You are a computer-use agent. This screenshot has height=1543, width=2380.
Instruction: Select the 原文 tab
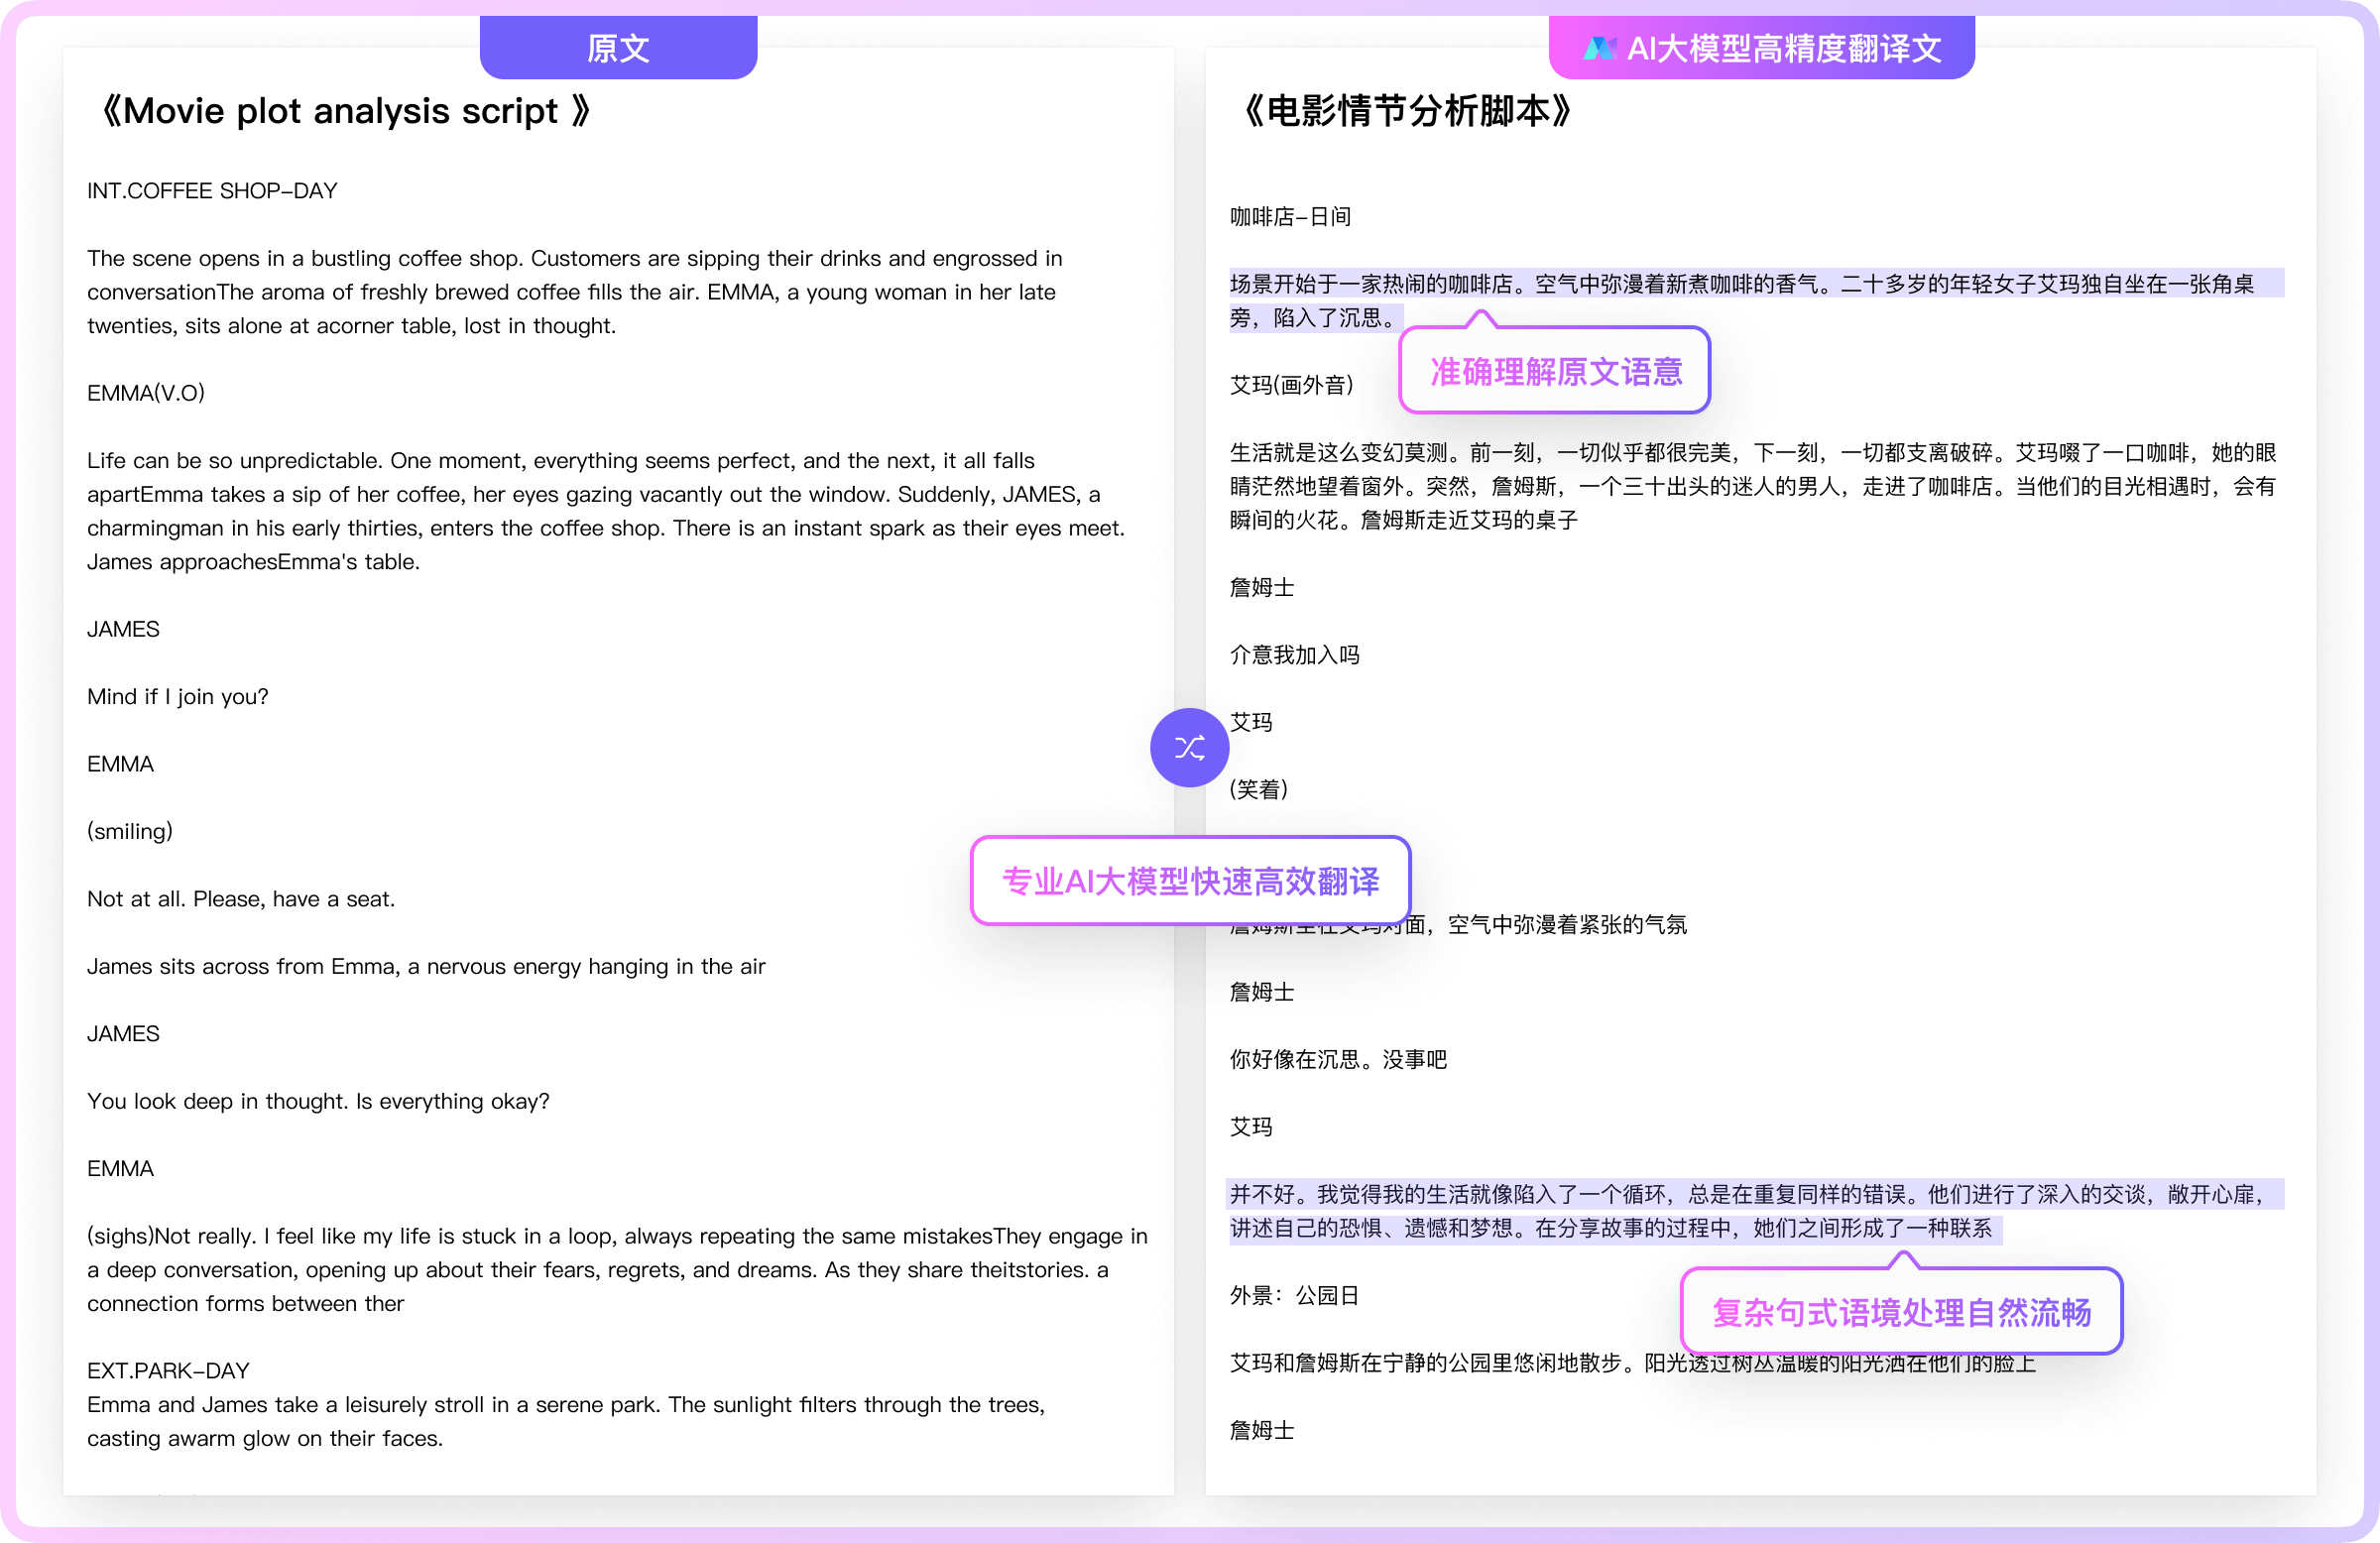618,48
